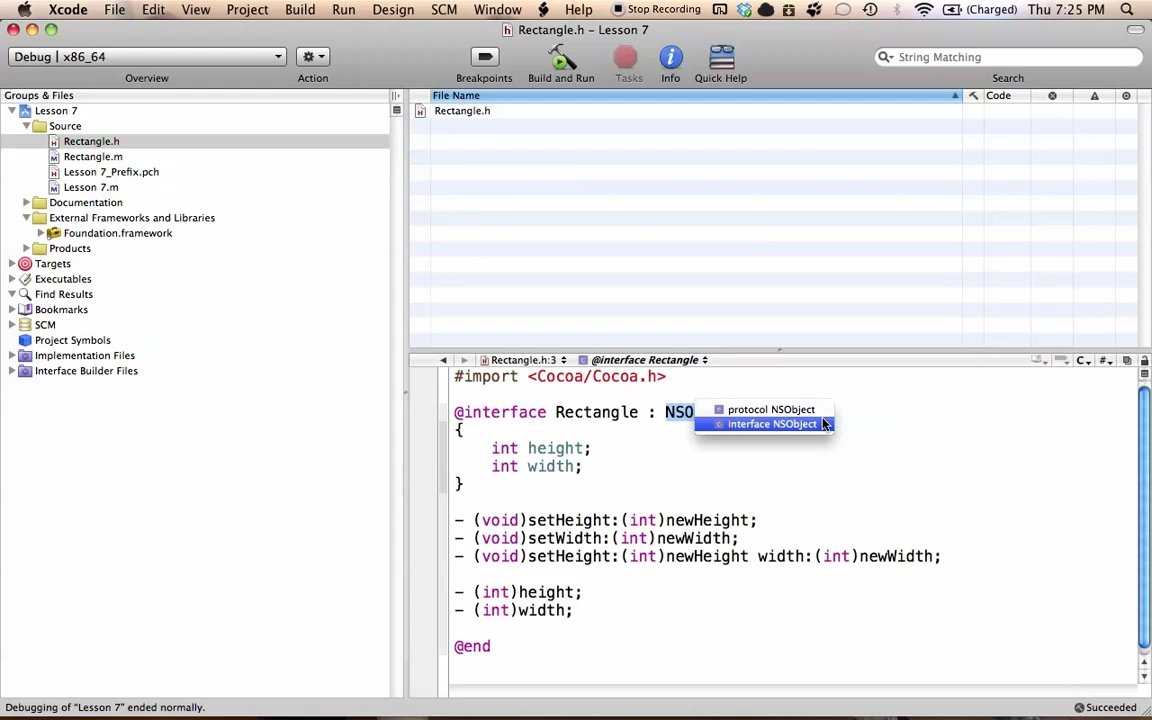Open the Build menu
The width and height of the screenshot is (1152, 720).
tap(300, 10)
